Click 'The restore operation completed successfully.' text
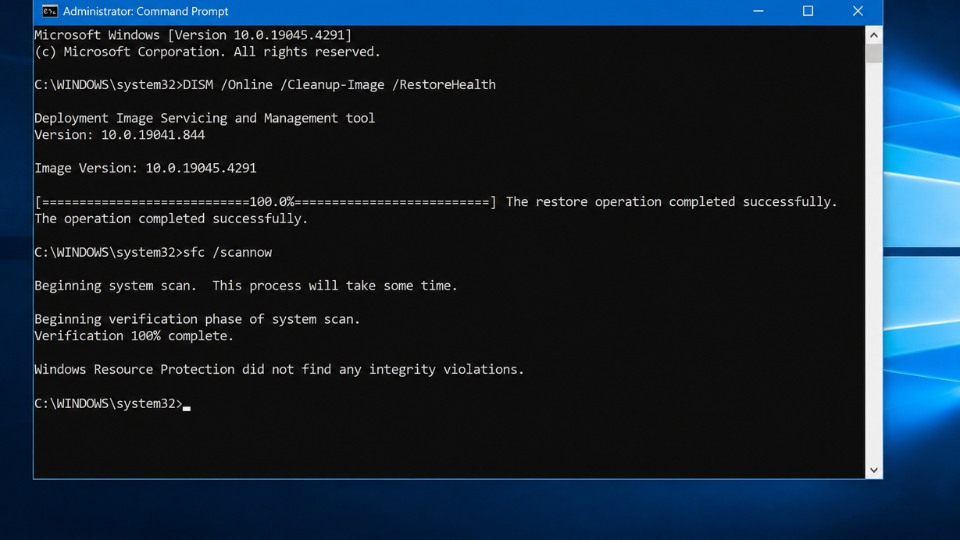 tap(671, 202)
